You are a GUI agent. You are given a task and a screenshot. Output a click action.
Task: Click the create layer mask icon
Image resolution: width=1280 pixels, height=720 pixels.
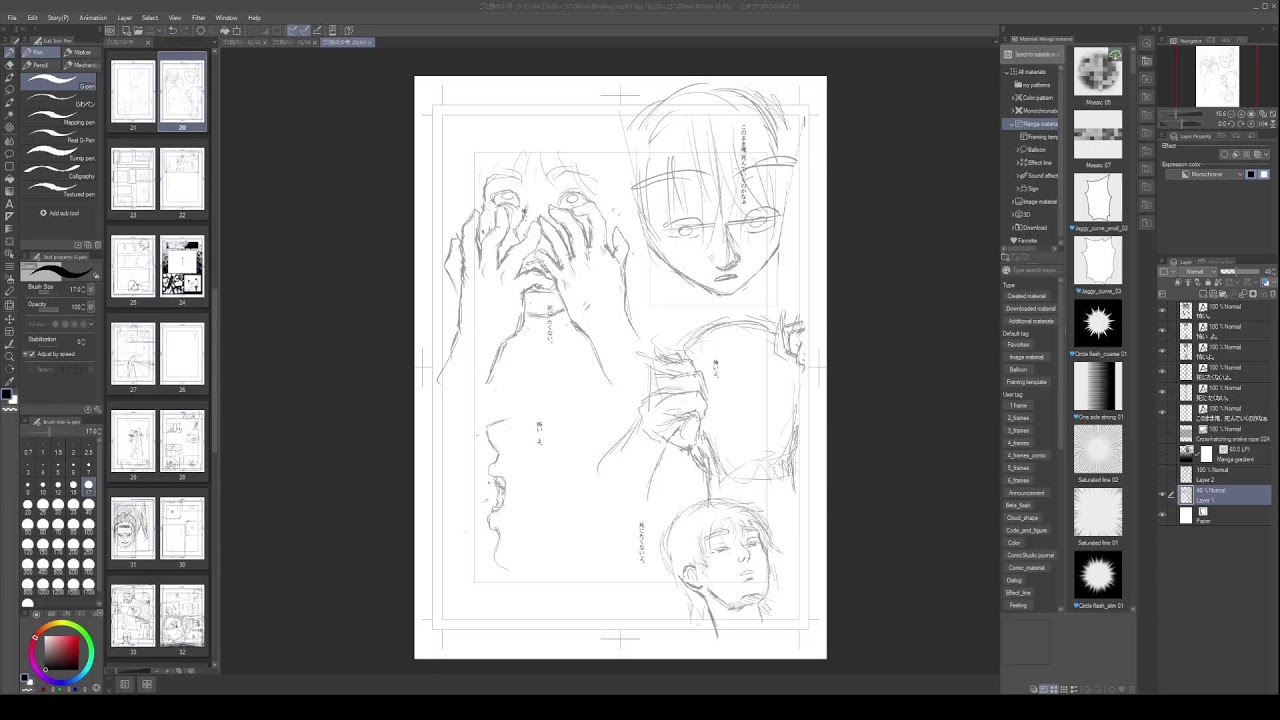point(1253,294)
